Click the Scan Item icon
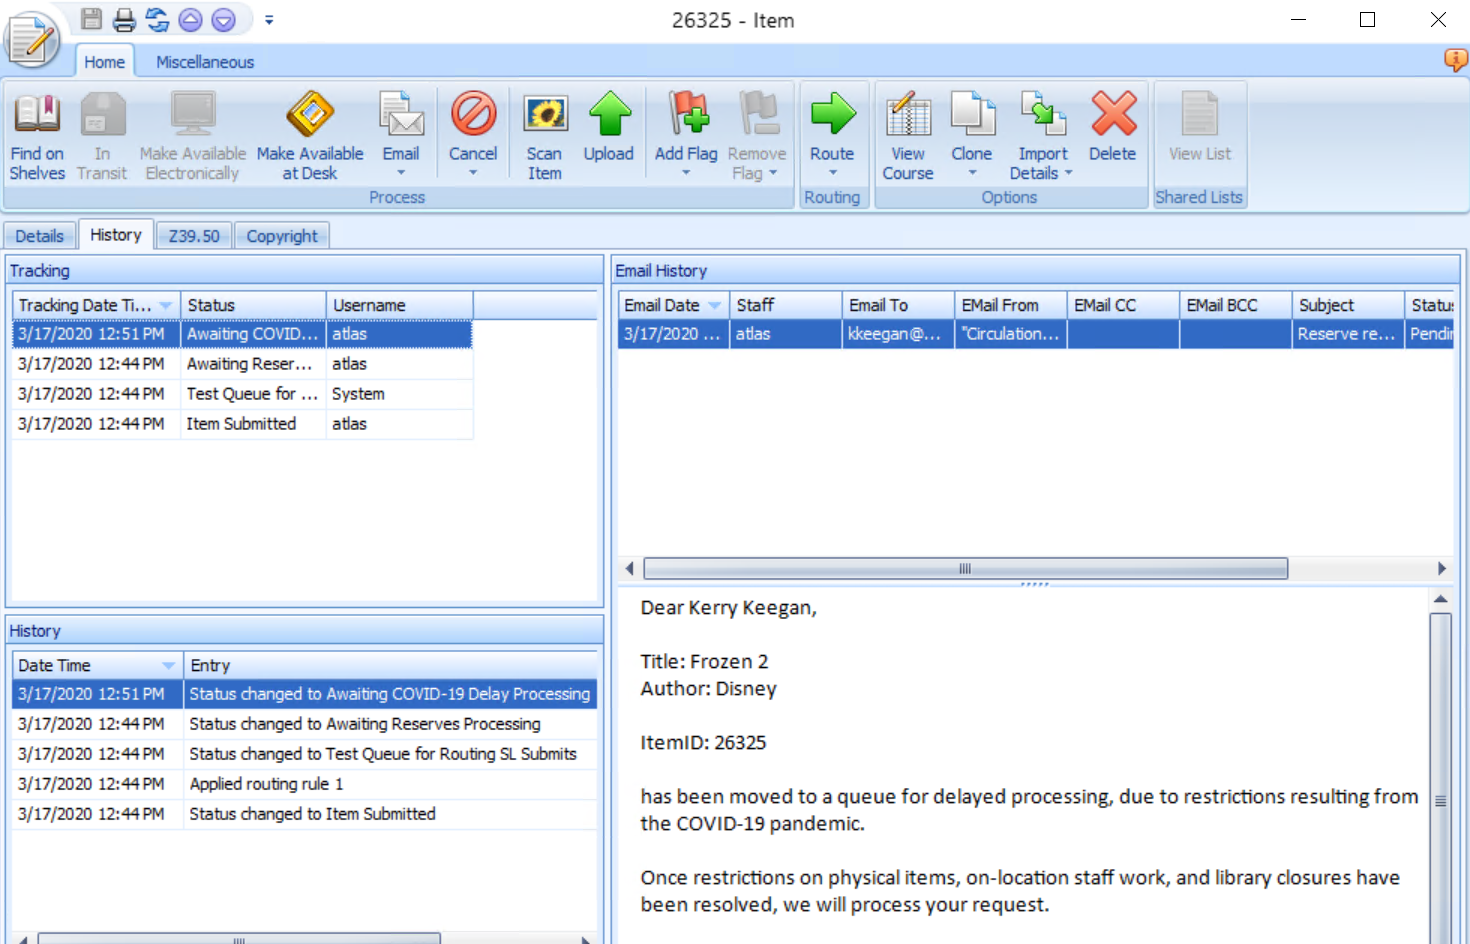This screenshot has width=1470, height=944. coord(545,115)
